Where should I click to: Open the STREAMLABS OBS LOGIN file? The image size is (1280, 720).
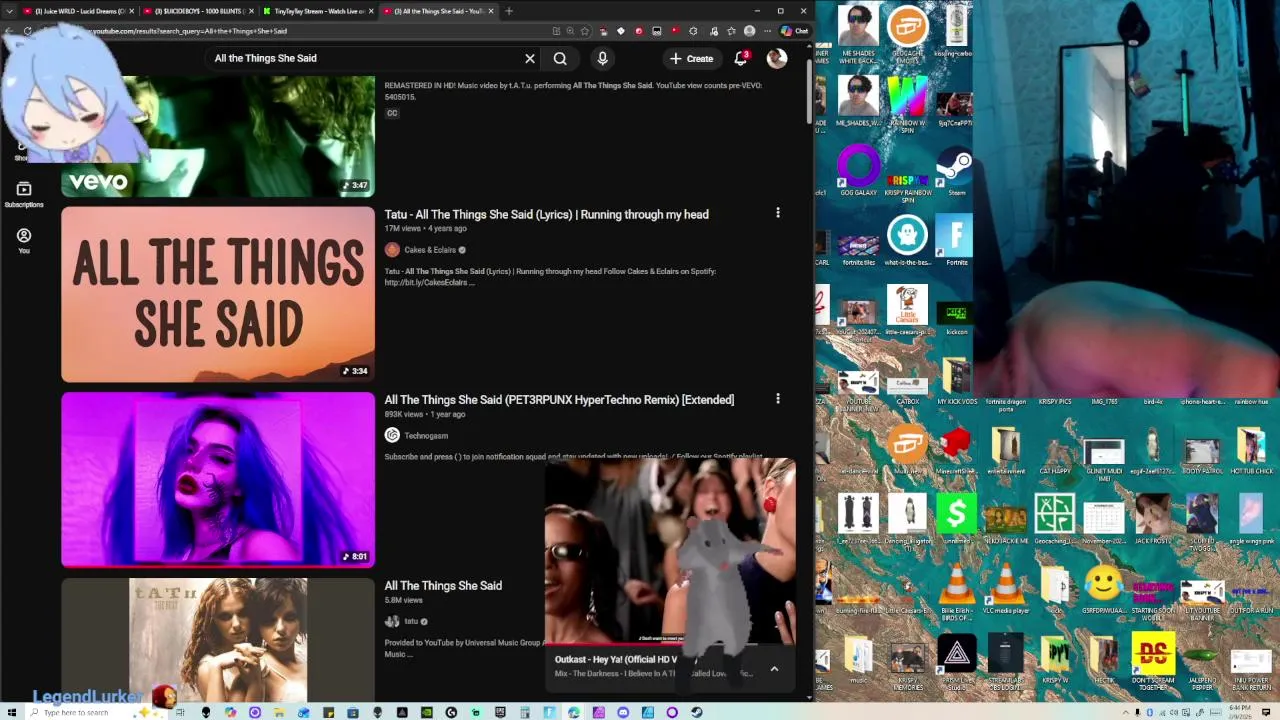coord(1006,663)
